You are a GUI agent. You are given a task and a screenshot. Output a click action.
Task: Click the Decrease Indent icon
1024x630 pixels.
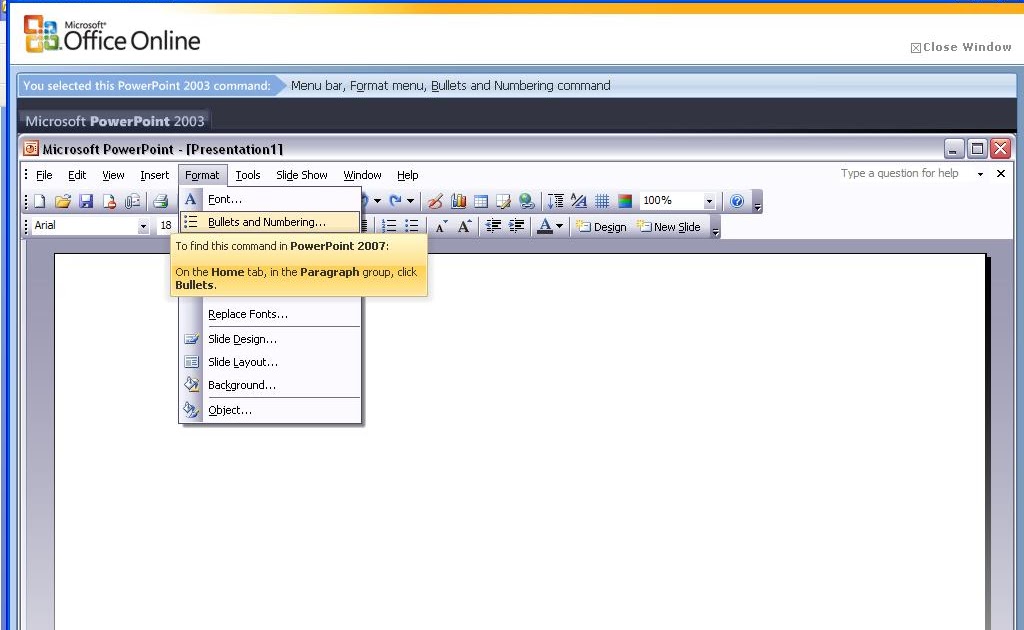point(493,226)
